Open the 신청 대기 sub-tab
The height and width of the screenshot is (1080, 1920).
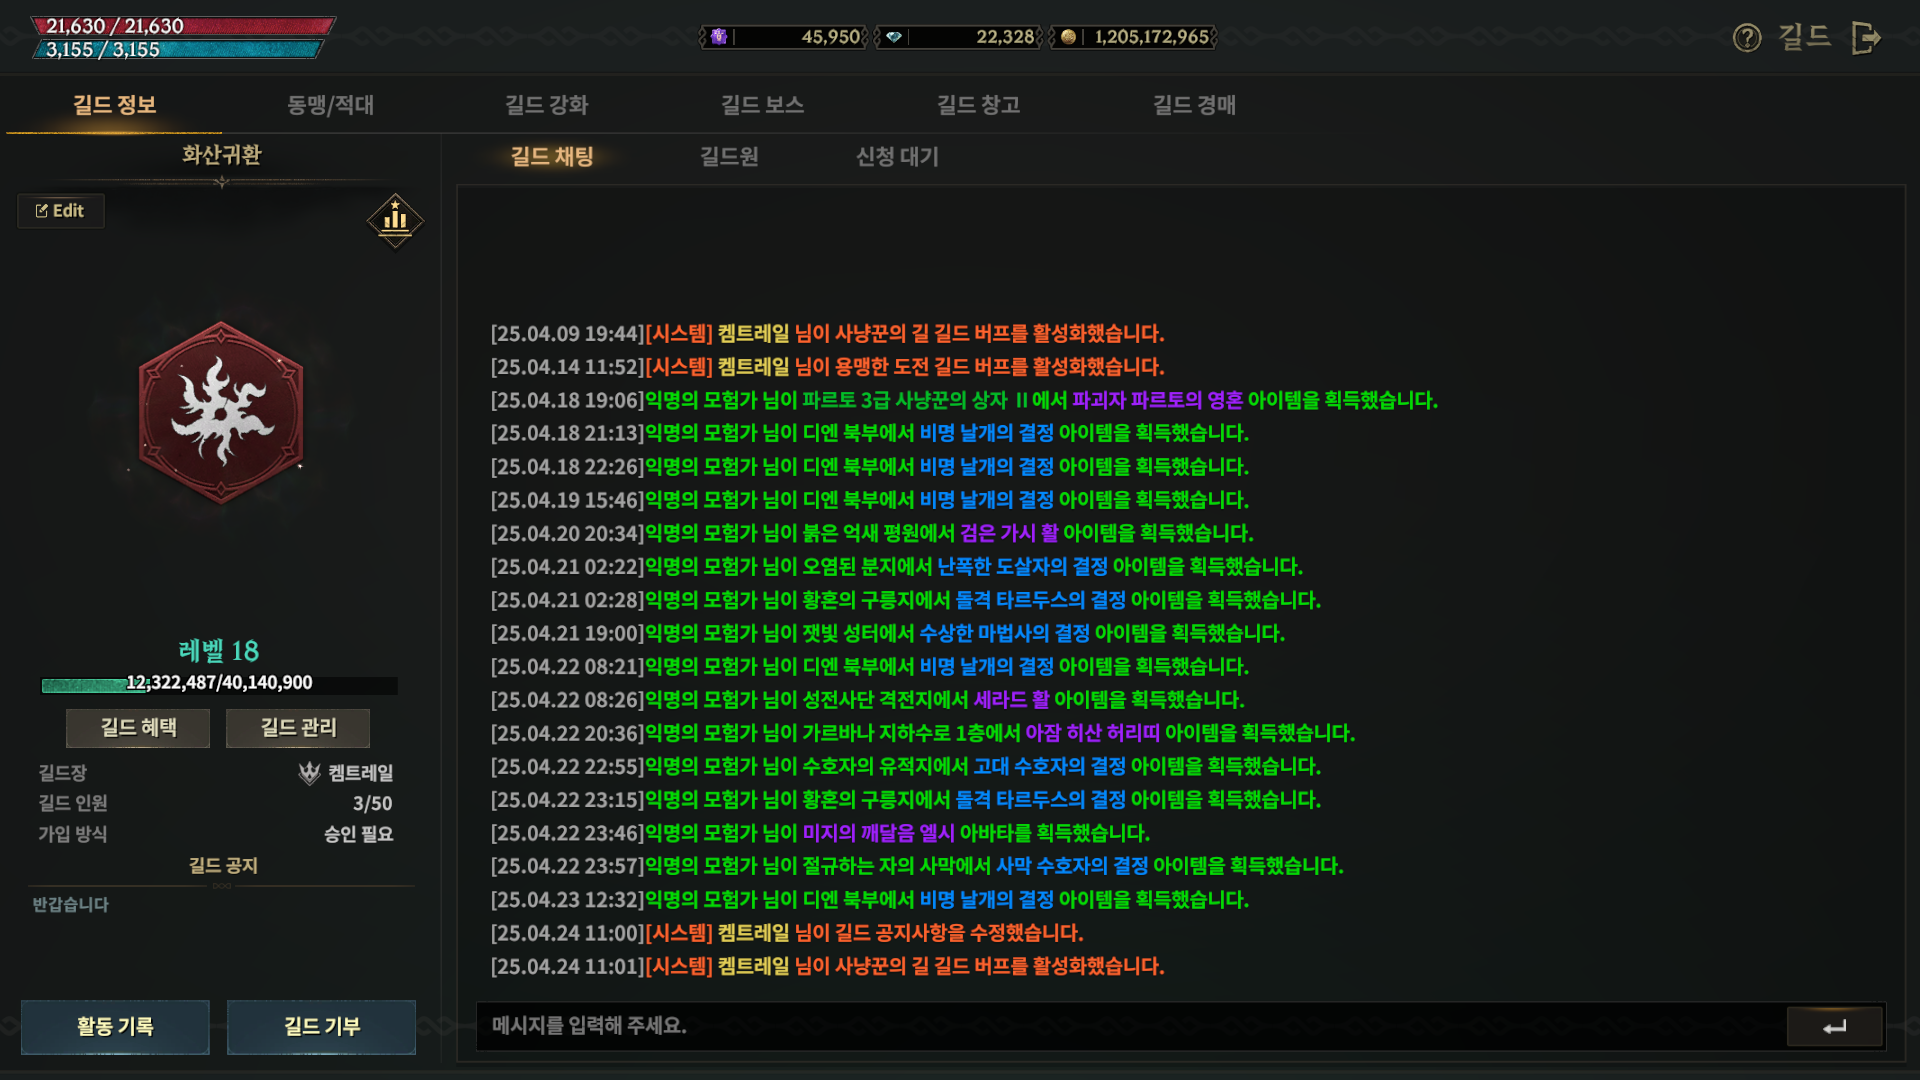point(897,157)
